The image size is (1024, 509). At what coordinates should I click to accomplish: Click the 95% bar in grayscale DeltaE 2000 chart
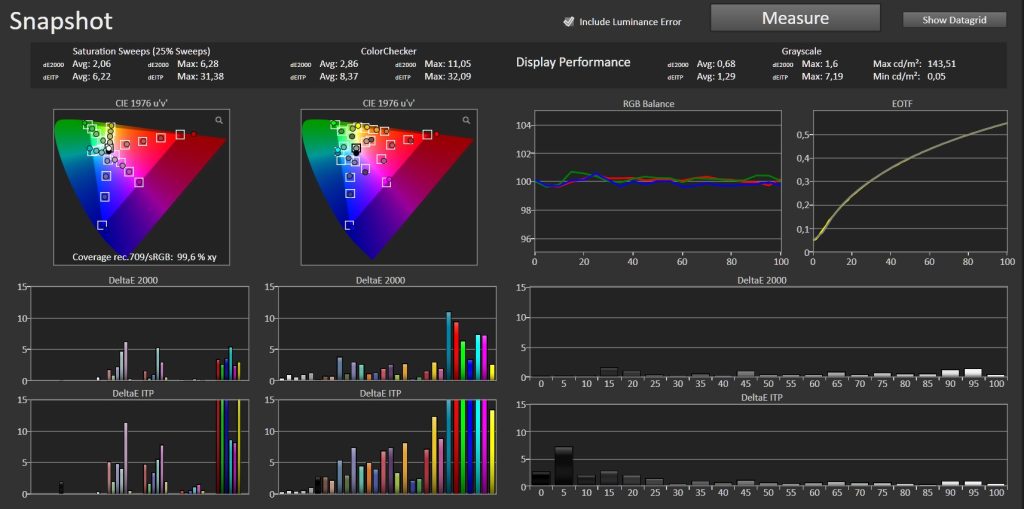[973, 373]
